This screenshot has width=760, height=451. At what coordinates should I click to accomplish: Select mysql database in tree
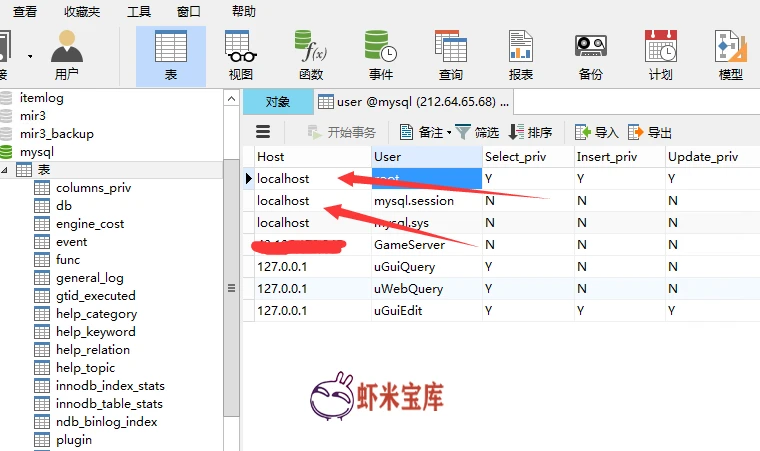click(x=37, y=152)
